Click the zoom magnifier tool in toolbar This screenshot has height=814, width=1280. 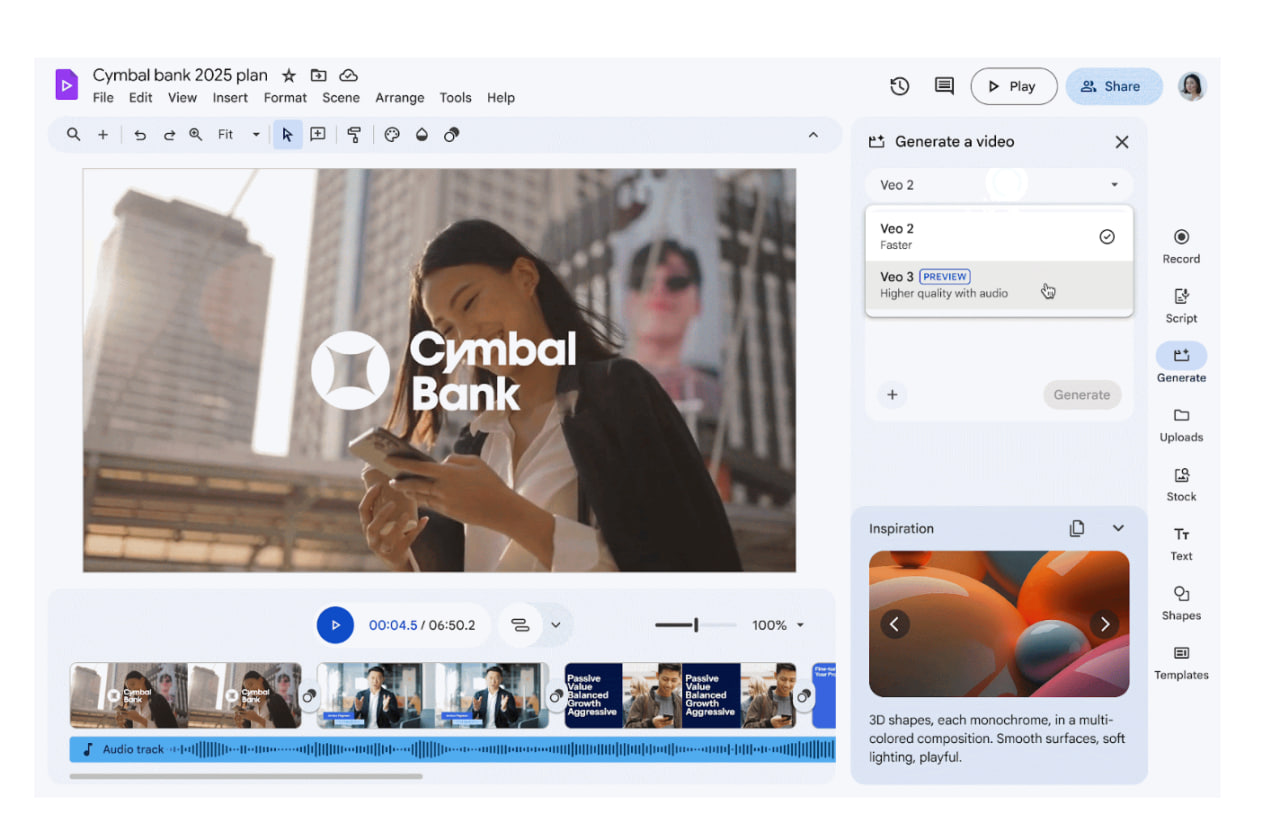pos(196,134)
